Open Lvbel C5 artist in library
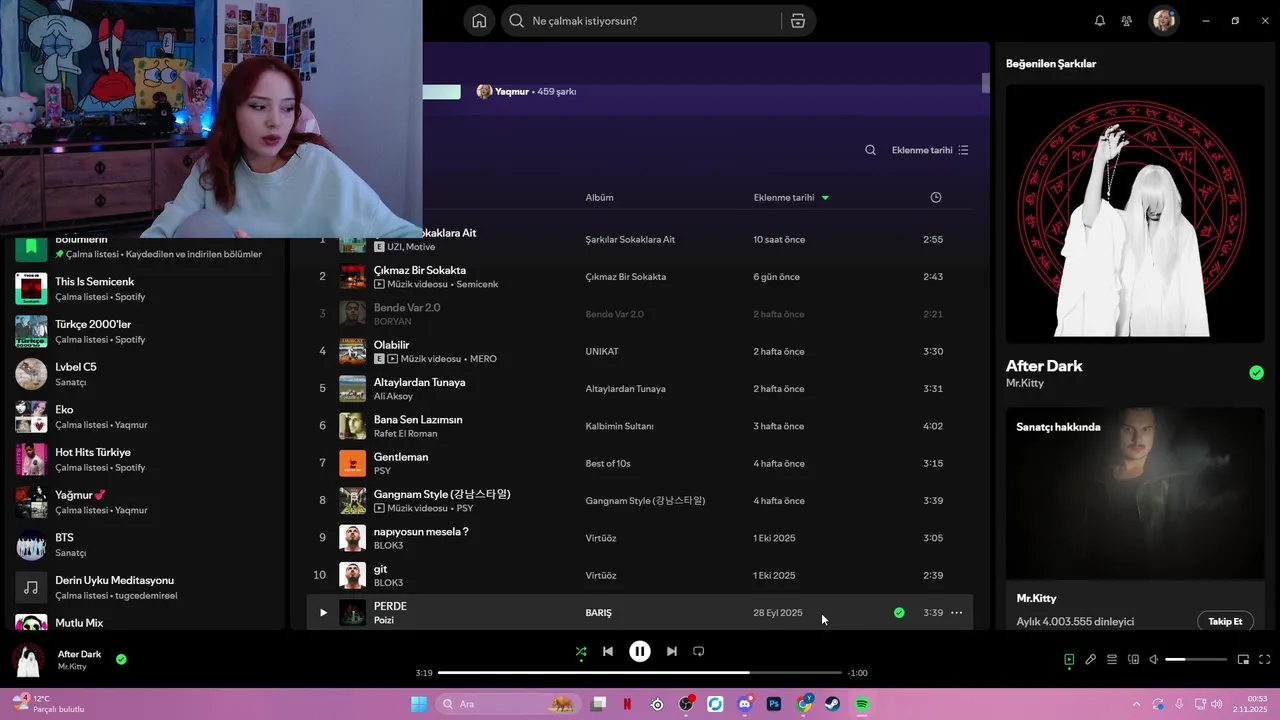The height and width of the screenshot is (720, 1280). (x=145, y=374)
